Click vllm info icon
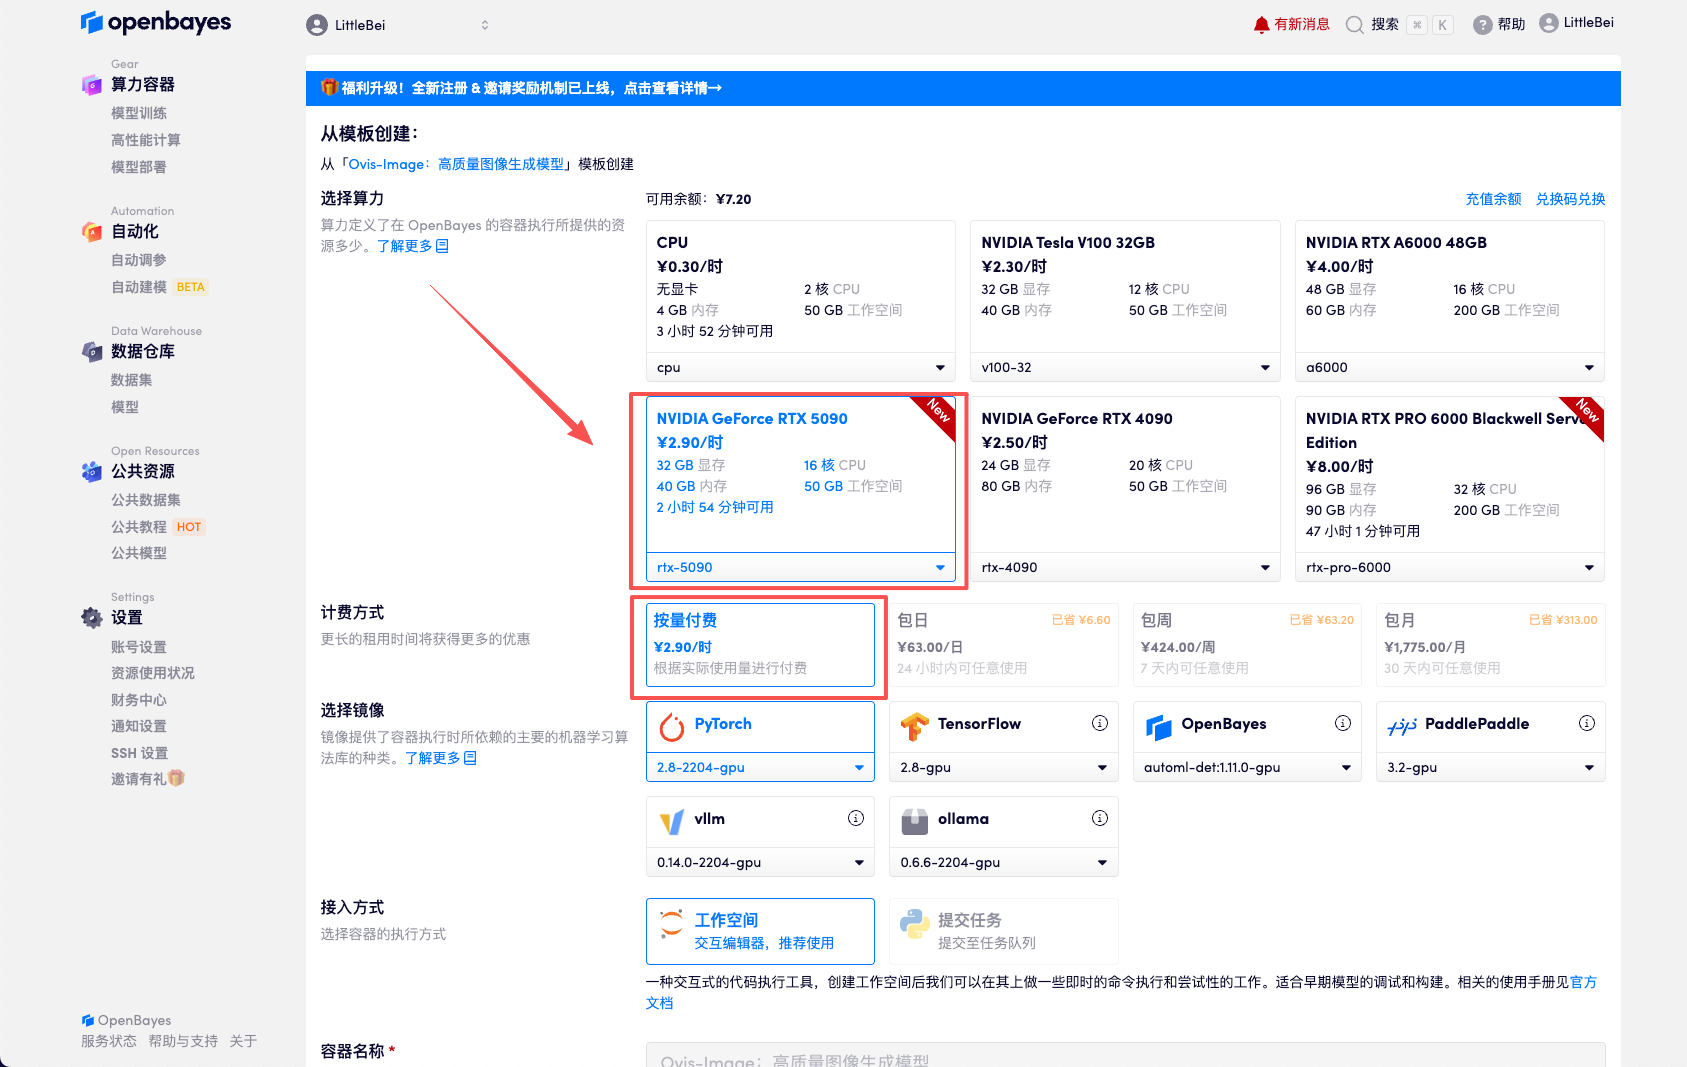 pos(856,818)
